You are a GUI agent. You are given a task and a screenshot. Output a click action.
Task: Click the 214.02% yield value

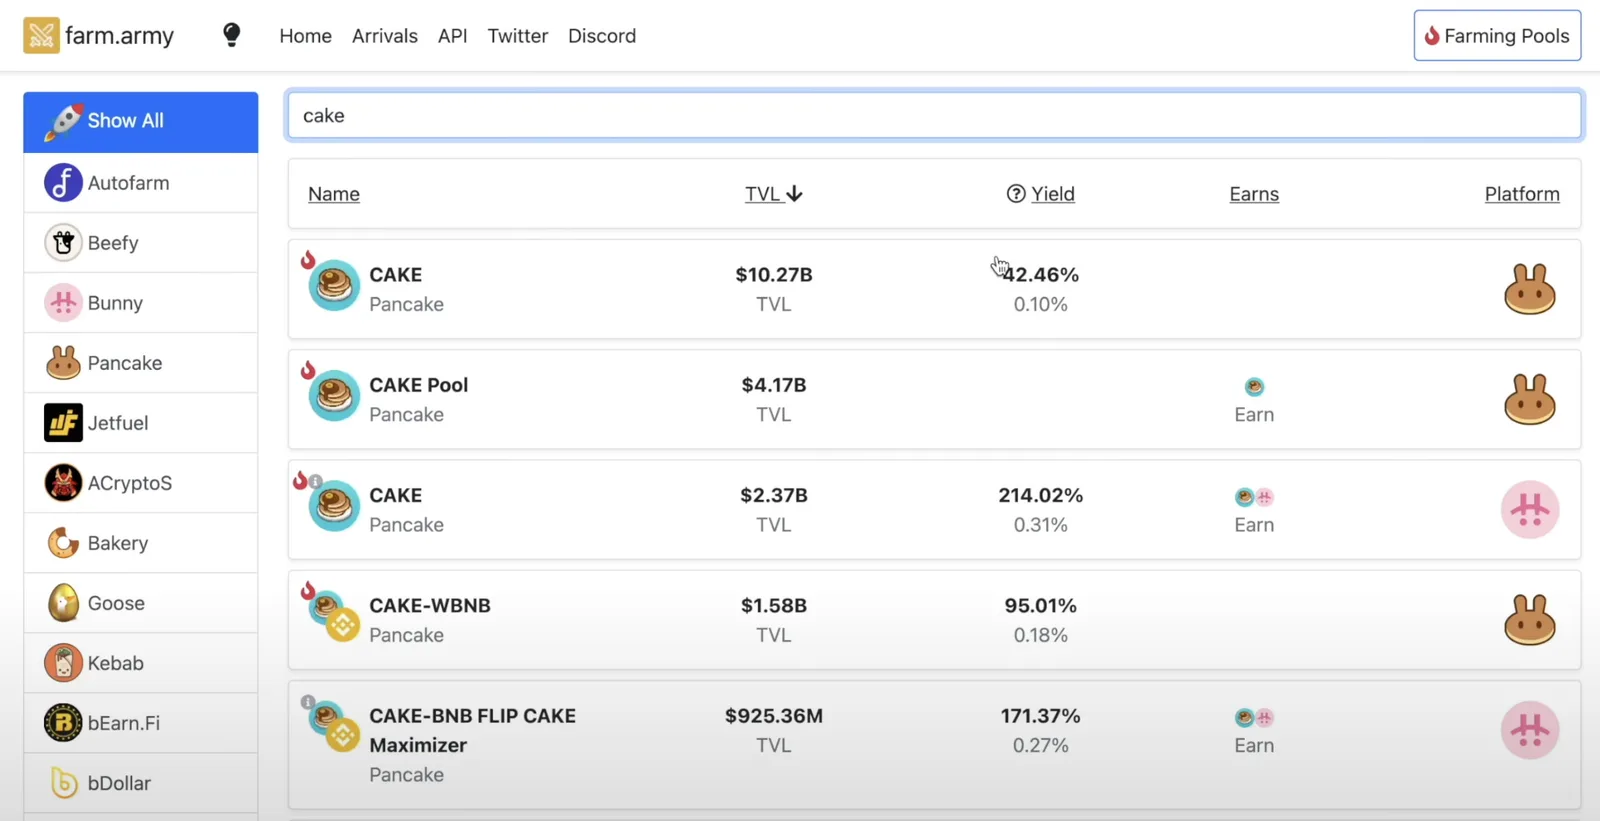pos(1041,495)
